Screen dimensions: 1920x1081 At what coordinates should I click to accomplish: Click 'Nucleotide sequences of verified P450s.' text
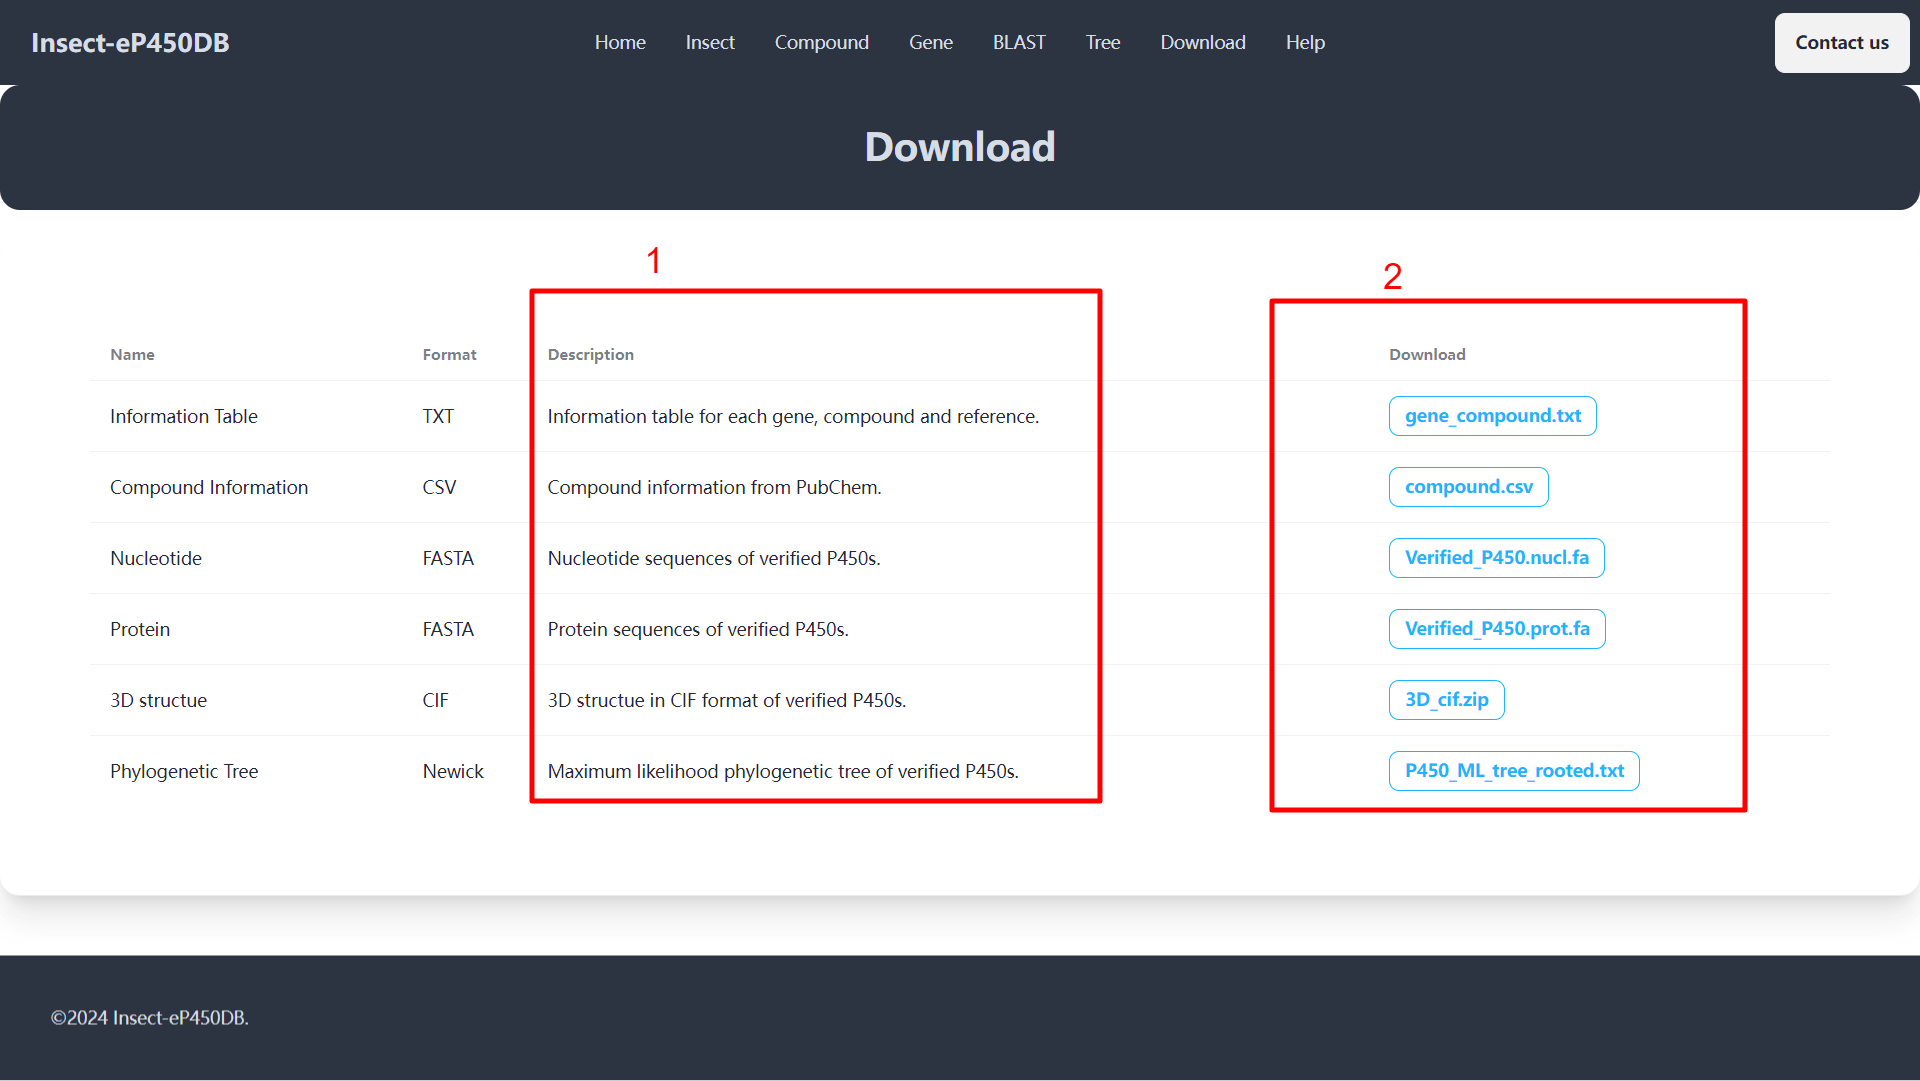point(714,559)
